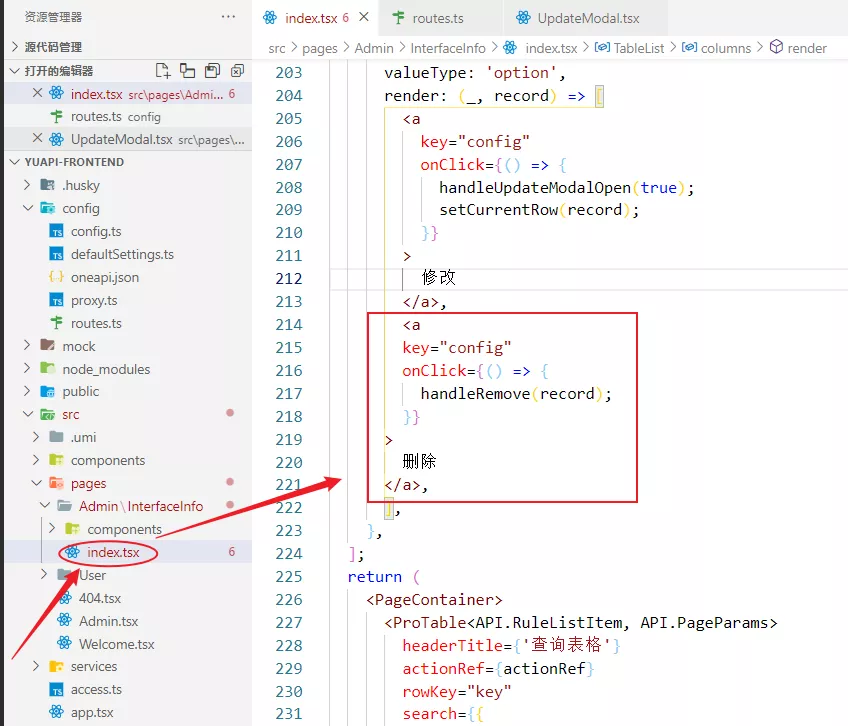Expand the mock folder
Screen dimensions: 848x726
click(x=27, y=345)
